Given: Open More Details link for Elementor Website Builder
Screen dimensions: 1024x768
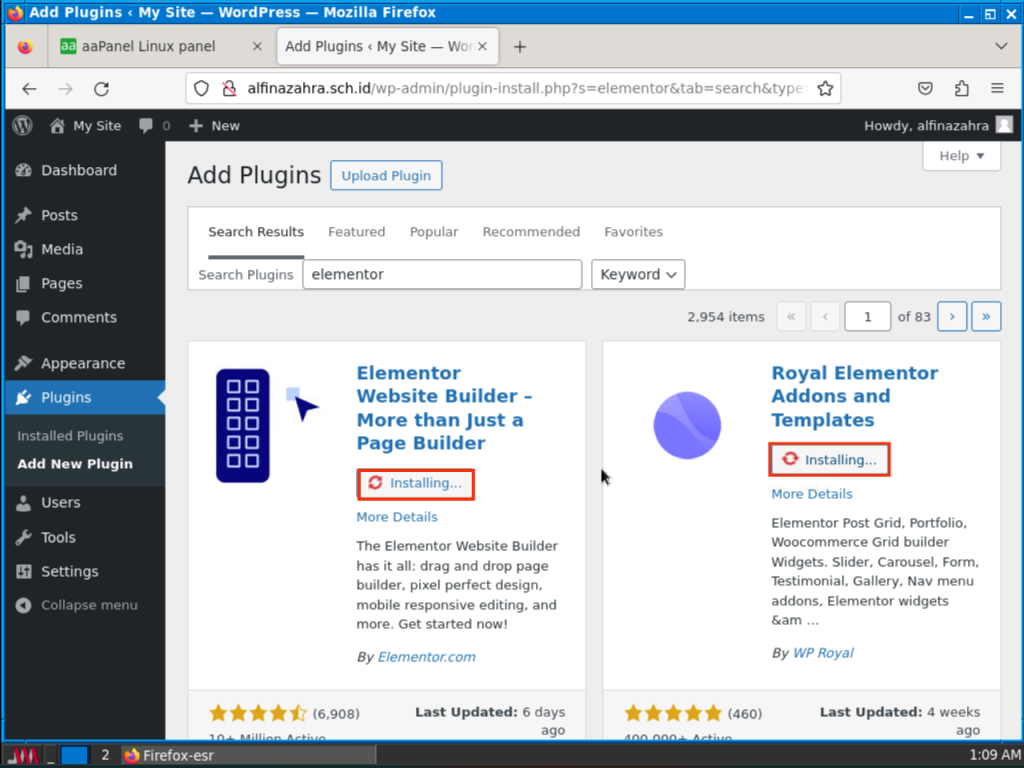Looking at the screenshot, I should [397, 517].
